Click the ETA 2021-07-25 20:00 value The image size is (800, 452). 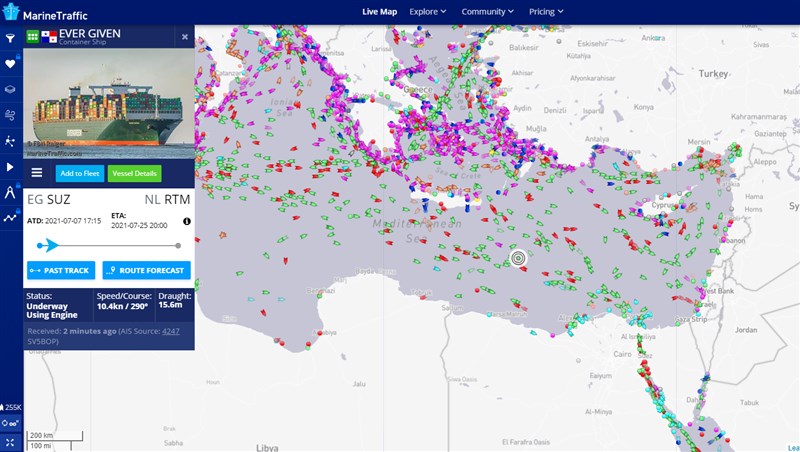[x=139, y=225]
